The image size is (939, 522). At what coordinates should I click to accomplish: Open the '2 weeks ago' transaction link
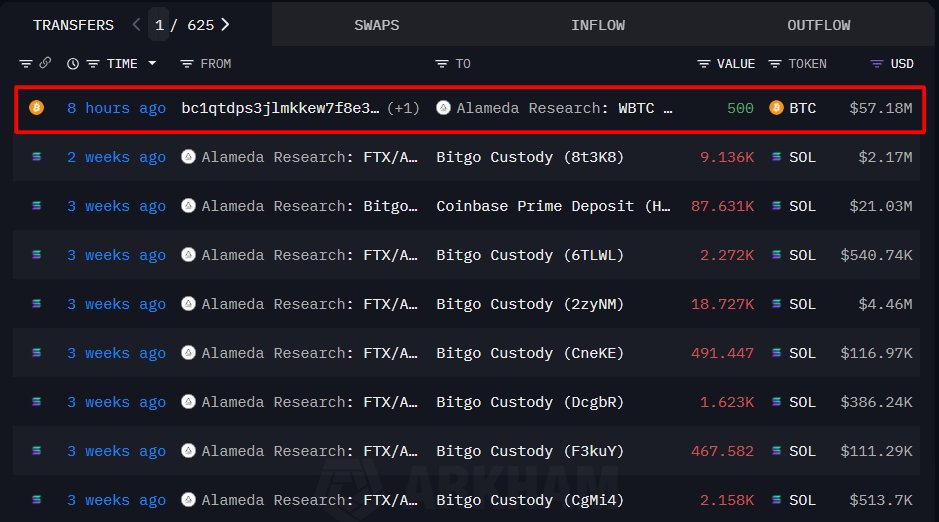(x=116, y=157)
